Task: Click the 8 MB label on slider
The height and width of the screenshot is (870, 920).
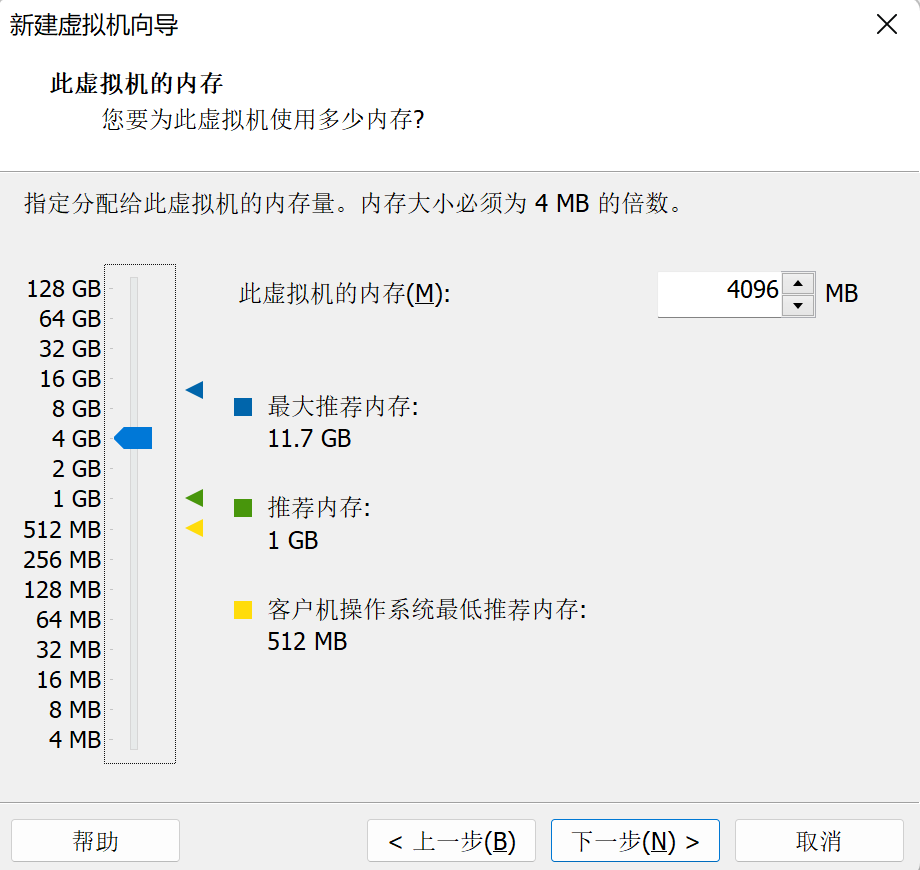Action: (75, 710)
